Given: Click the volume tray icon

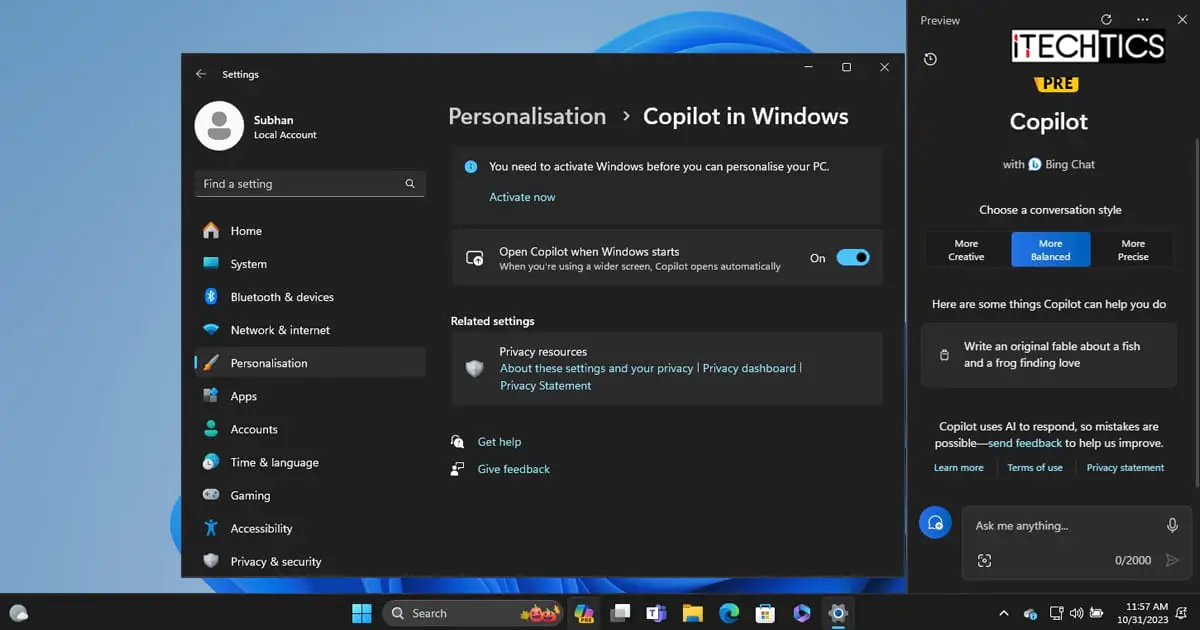Looking at the screenshot, I should tap(1076, 613).
